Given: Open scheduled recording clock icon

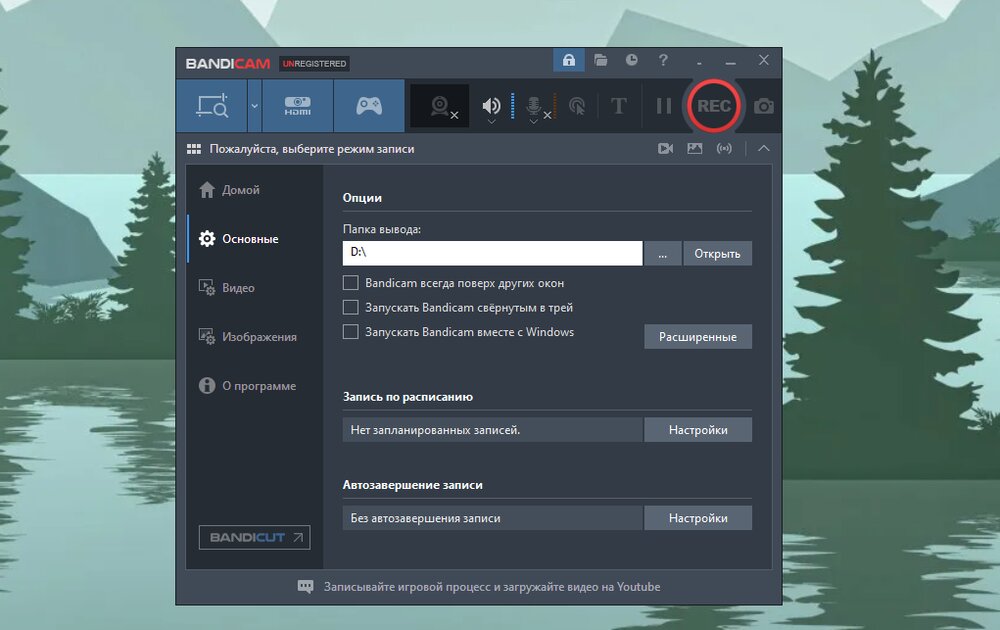Looking at the screenshot, I should click(631, 60).
